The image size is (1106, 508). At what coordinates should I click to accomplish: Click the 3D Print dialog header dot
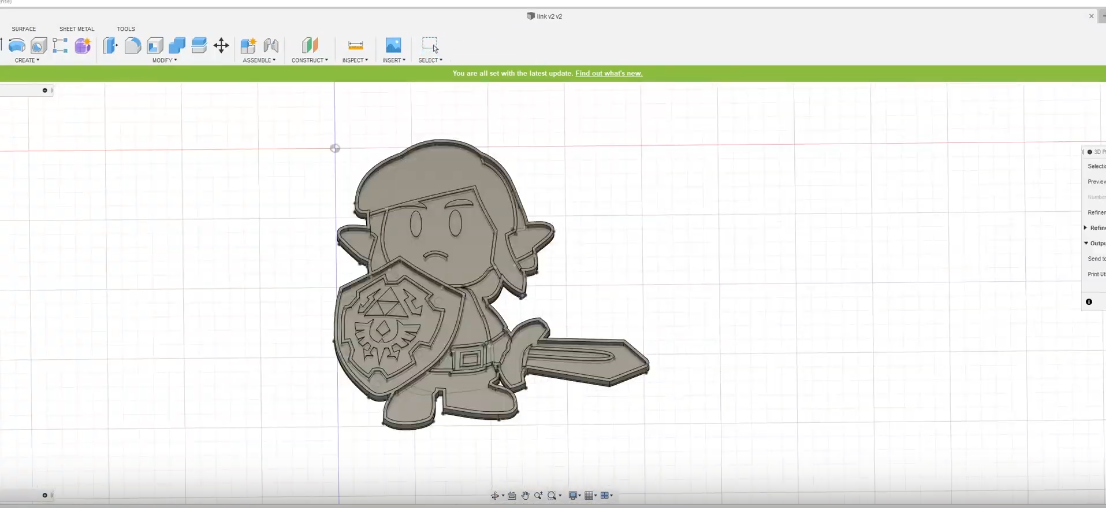pos(1089,152)
